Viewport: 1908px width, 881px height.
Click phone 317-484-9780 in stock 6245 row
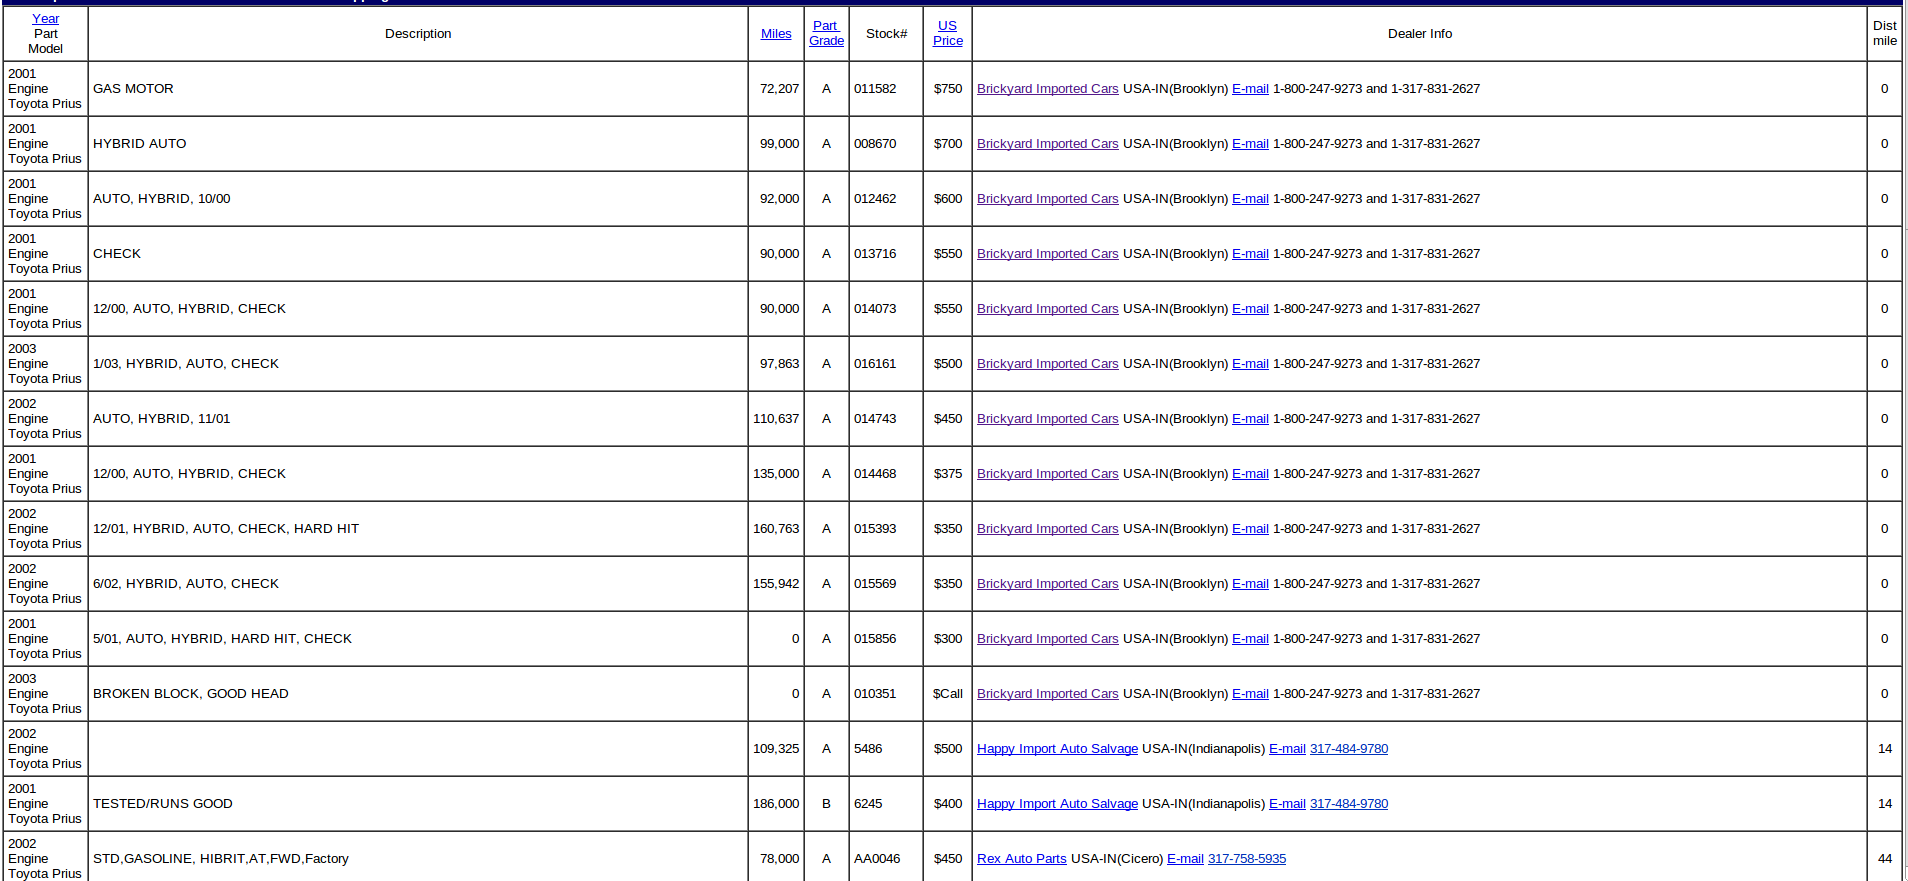coord(1349,804)
